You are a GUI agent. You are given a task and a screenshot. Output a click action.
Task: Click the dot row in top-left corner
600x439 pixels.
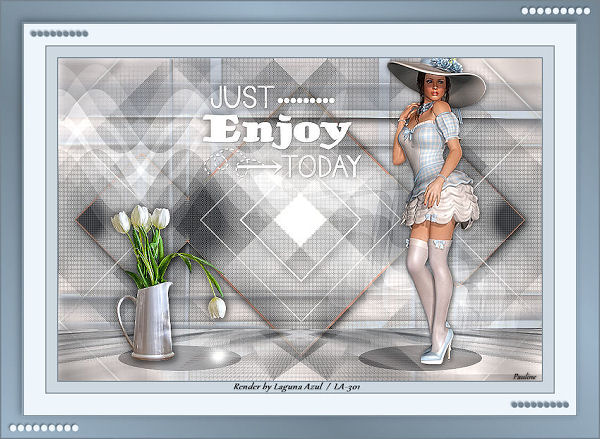point(59,33)
